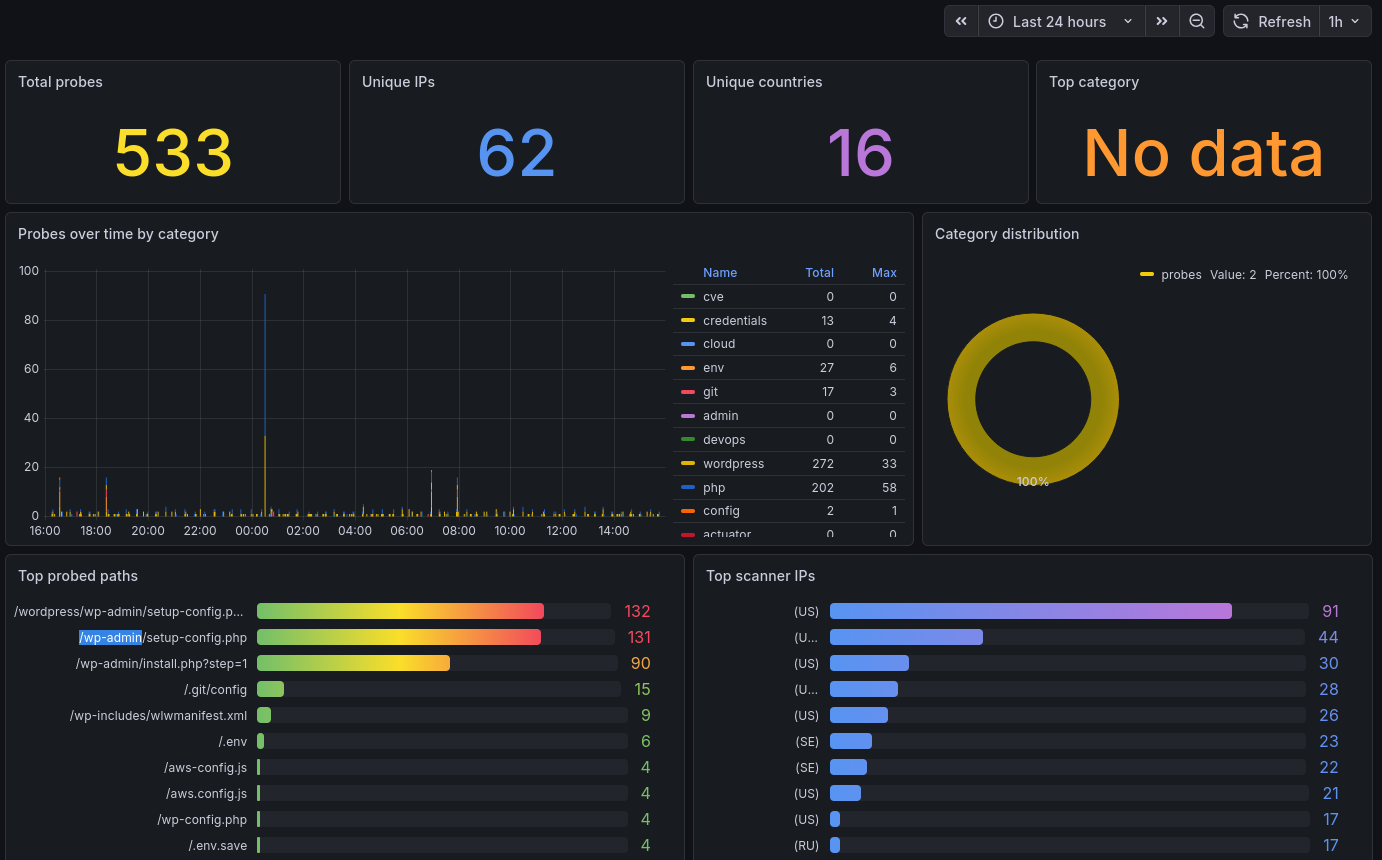The width and height of the screenshot is (1382, 860).
Task: Click the probes legend item in pie chart
Action: pos(1181,275)
